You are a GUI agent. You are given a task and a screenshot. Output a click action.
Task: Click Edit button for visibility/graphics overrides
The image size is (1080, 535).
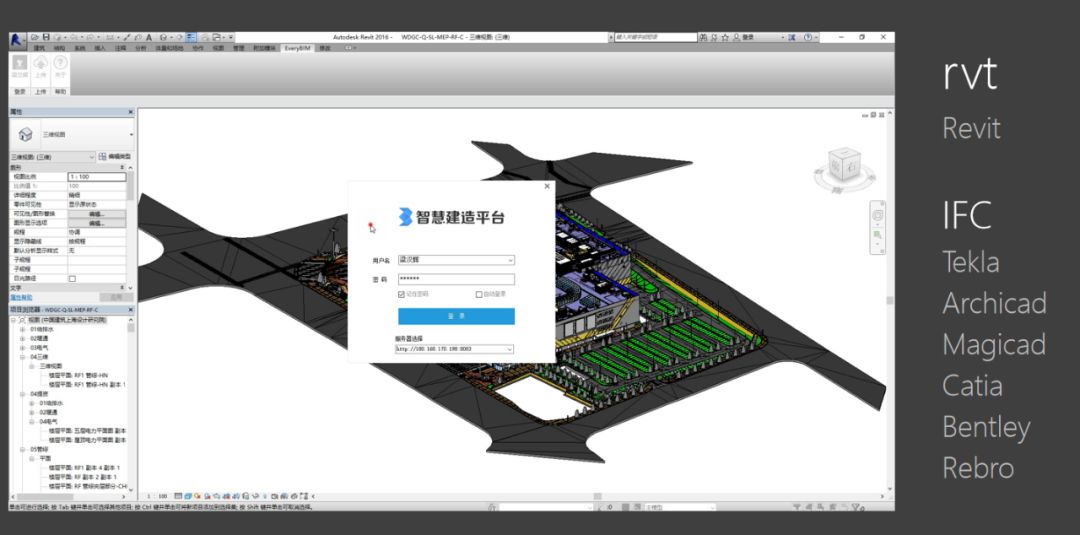click(96, 214)
